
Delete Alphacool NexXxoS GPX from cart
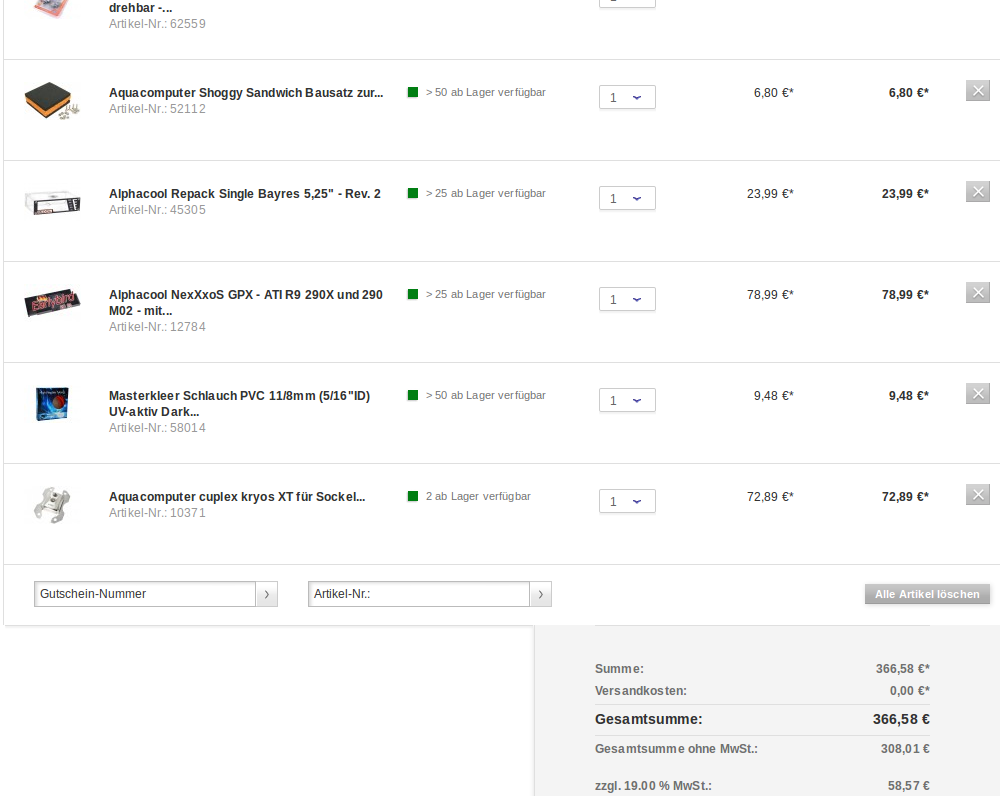[977, 293]
